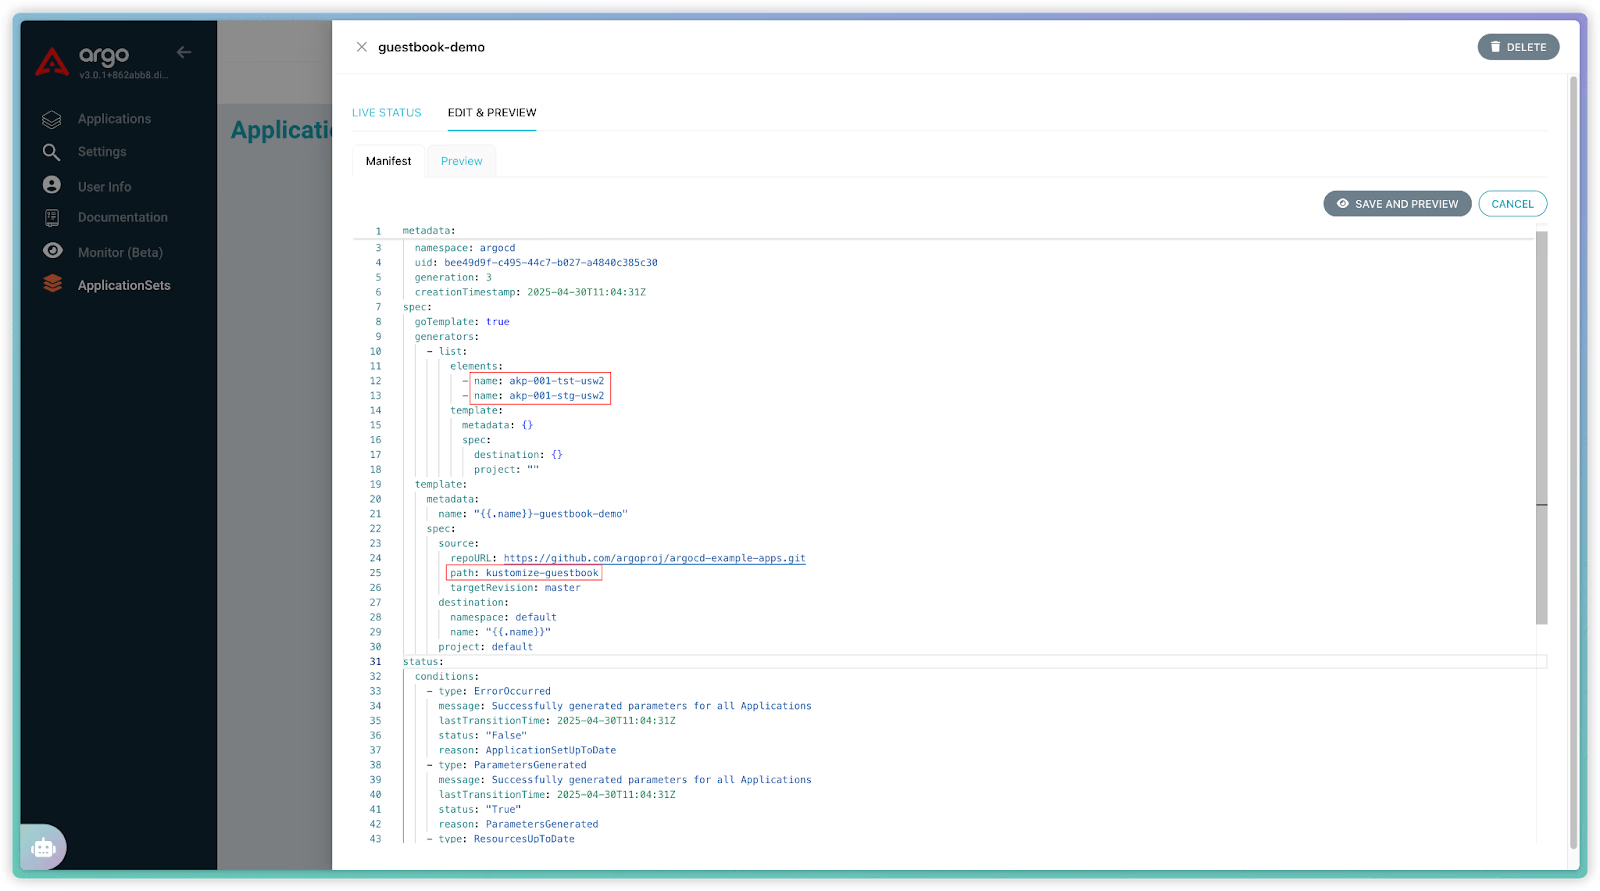The height and width of the screenshot is (891, 1600).
Task: Open the argocd-example-apps repoURL link
Action: point(654,558)
